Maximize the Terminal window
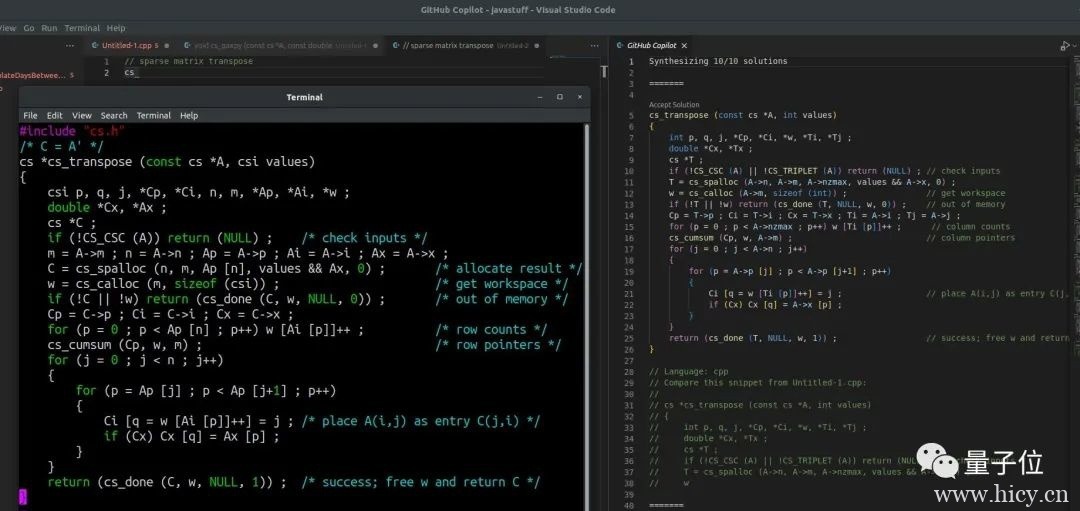This screenshot has height=511, width=1080. click(559, 97)
